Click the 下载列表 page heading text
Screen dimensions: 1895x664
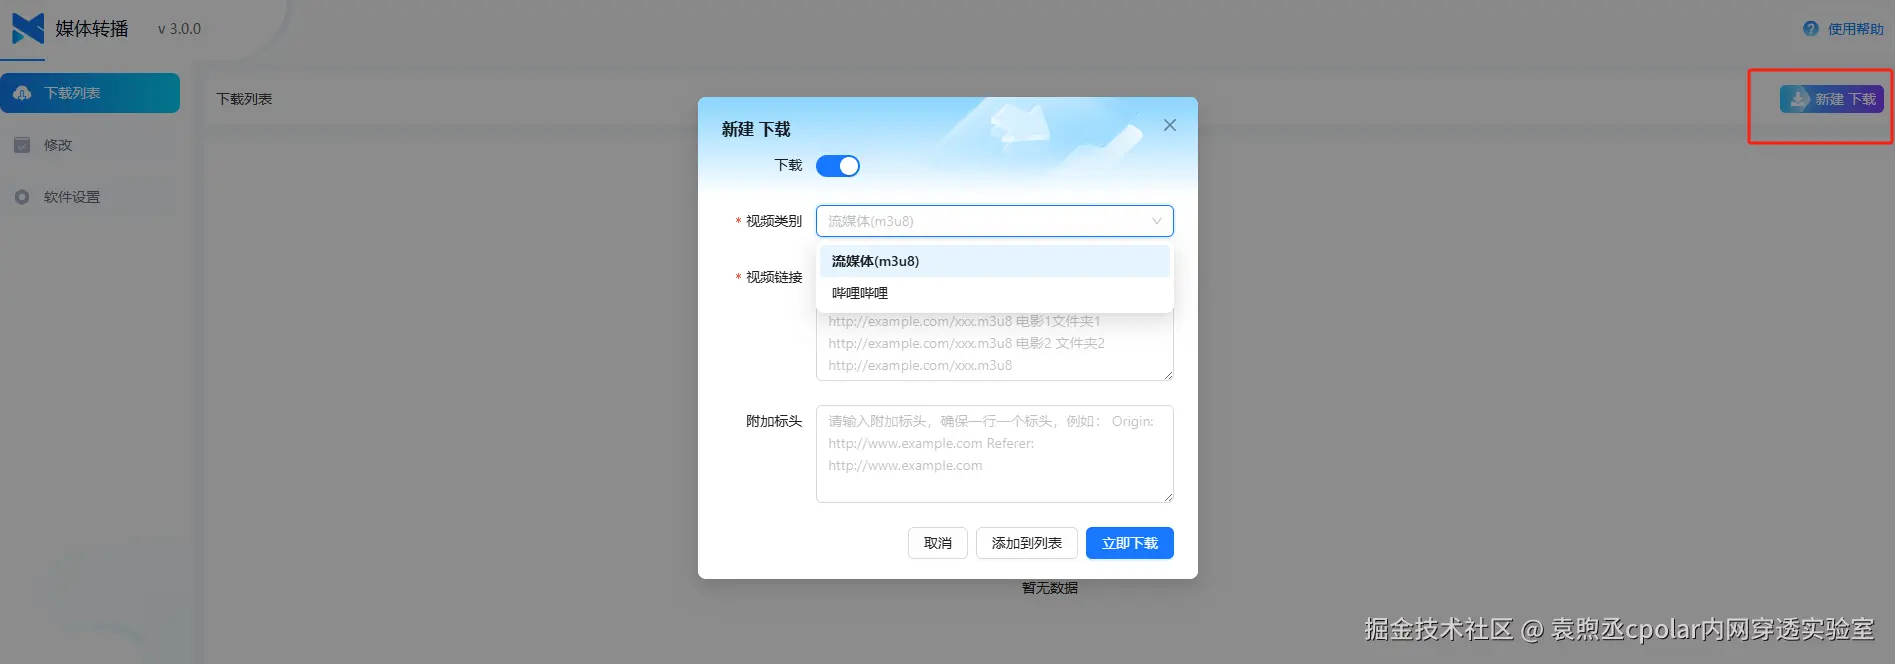244,99
